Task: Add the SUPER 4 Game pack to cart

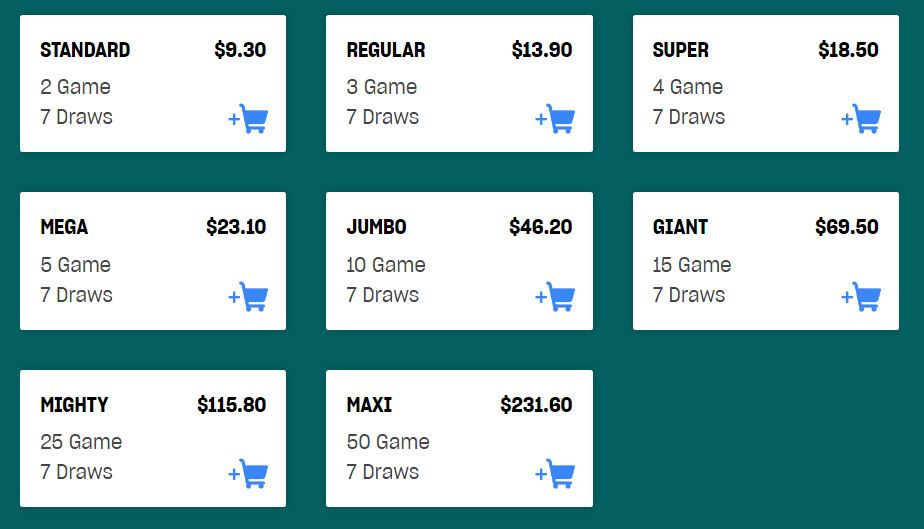Action: pyautogui.click(x=861, y=119)
